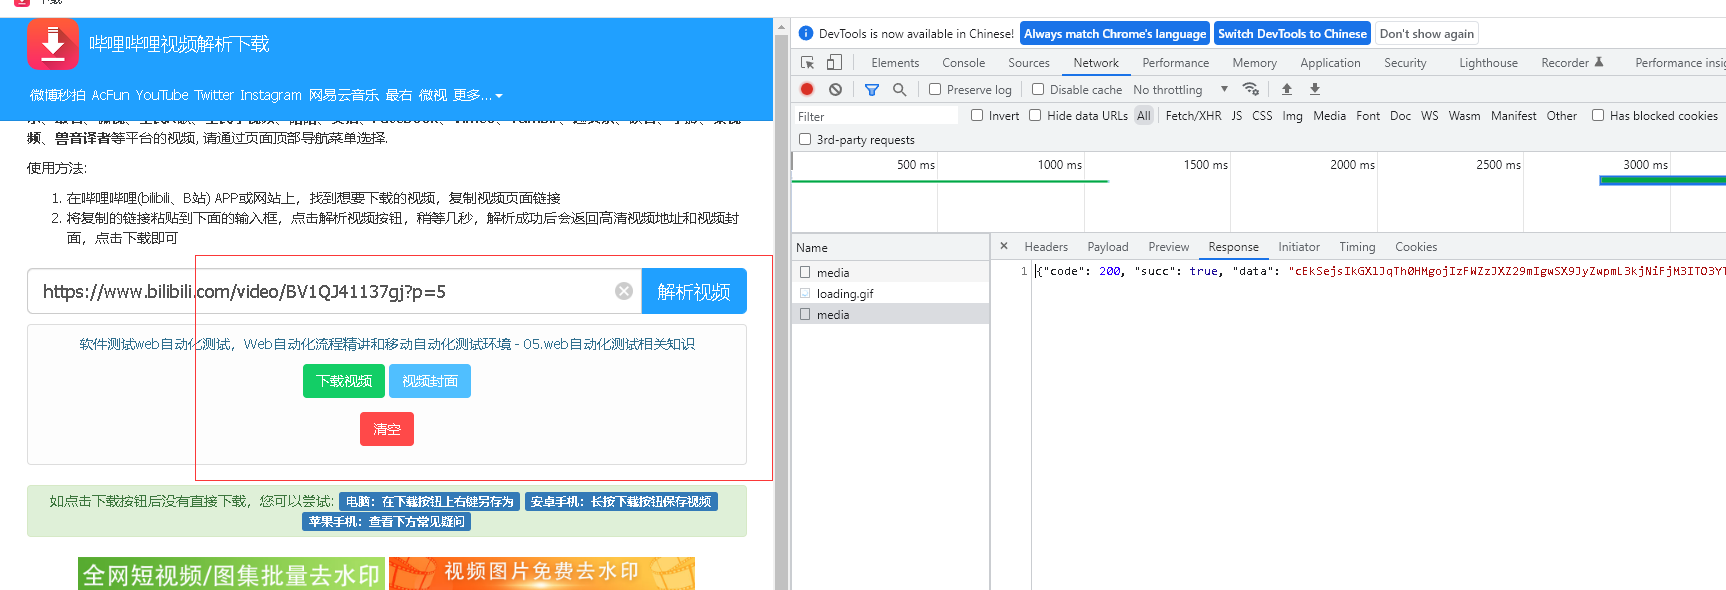Open the Memory panel

pyautogui.click(x=1254, y=62)
